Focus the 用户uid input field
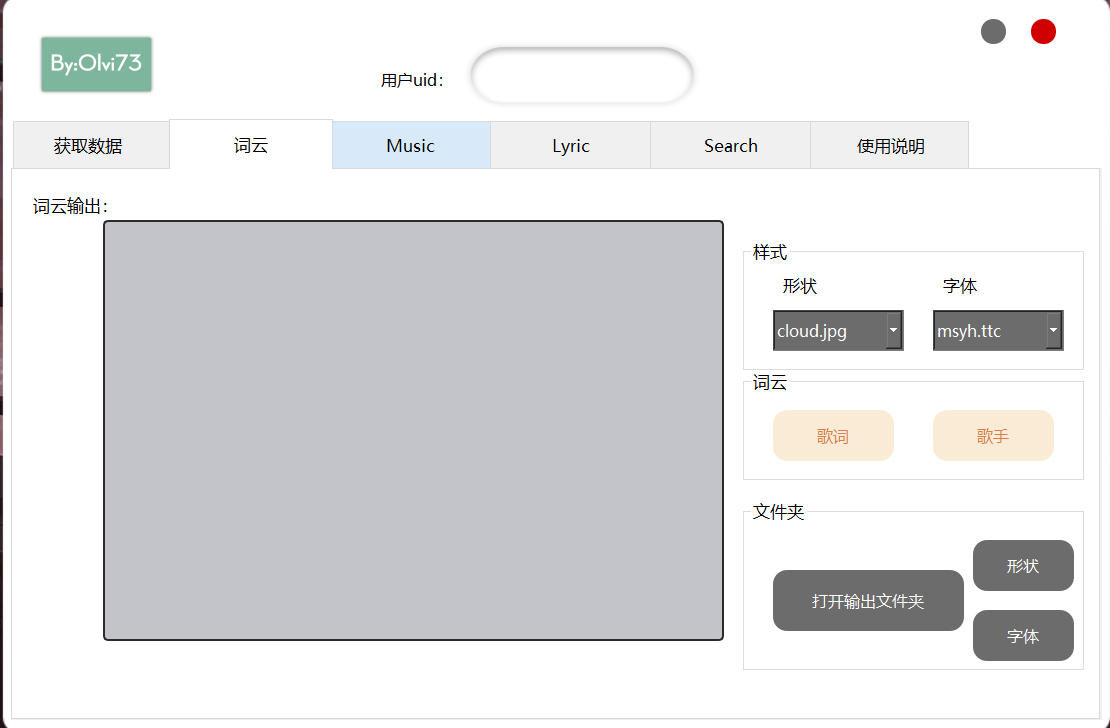 coord(581,76)
